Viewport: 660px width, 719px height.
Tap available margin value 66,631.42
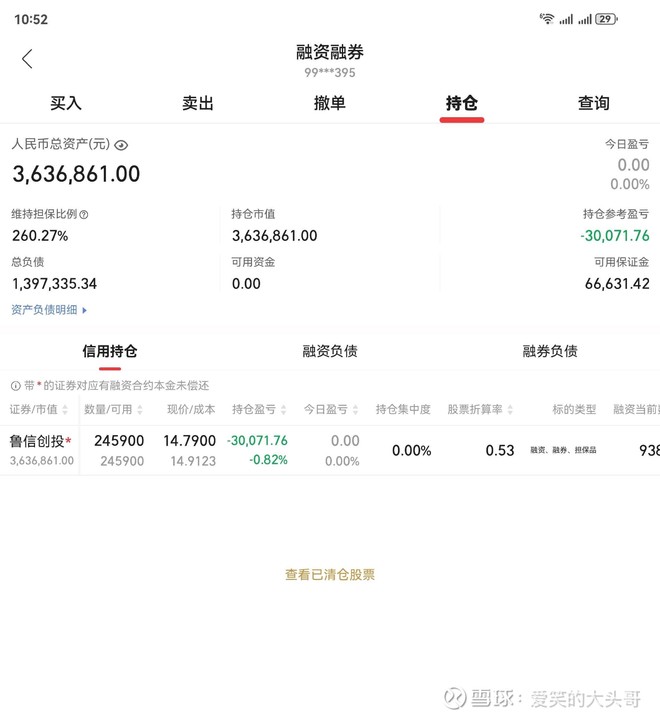click(x=617, y=284)
